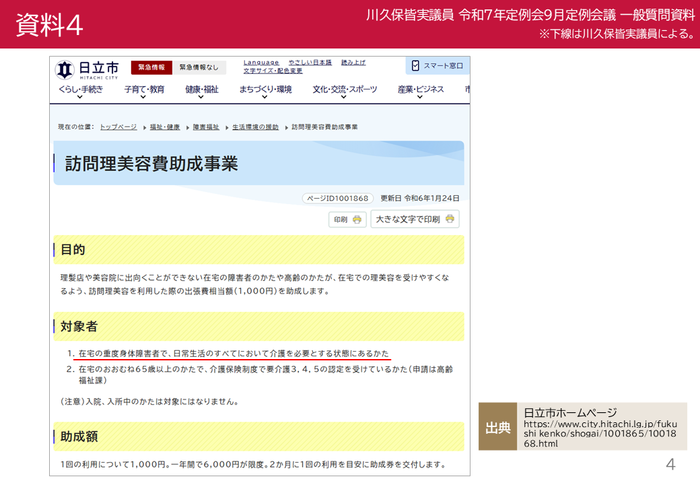Click the 更新日 令和6年1月24日 text
Viewport: 700px width, 485px height.
(420, 198)
